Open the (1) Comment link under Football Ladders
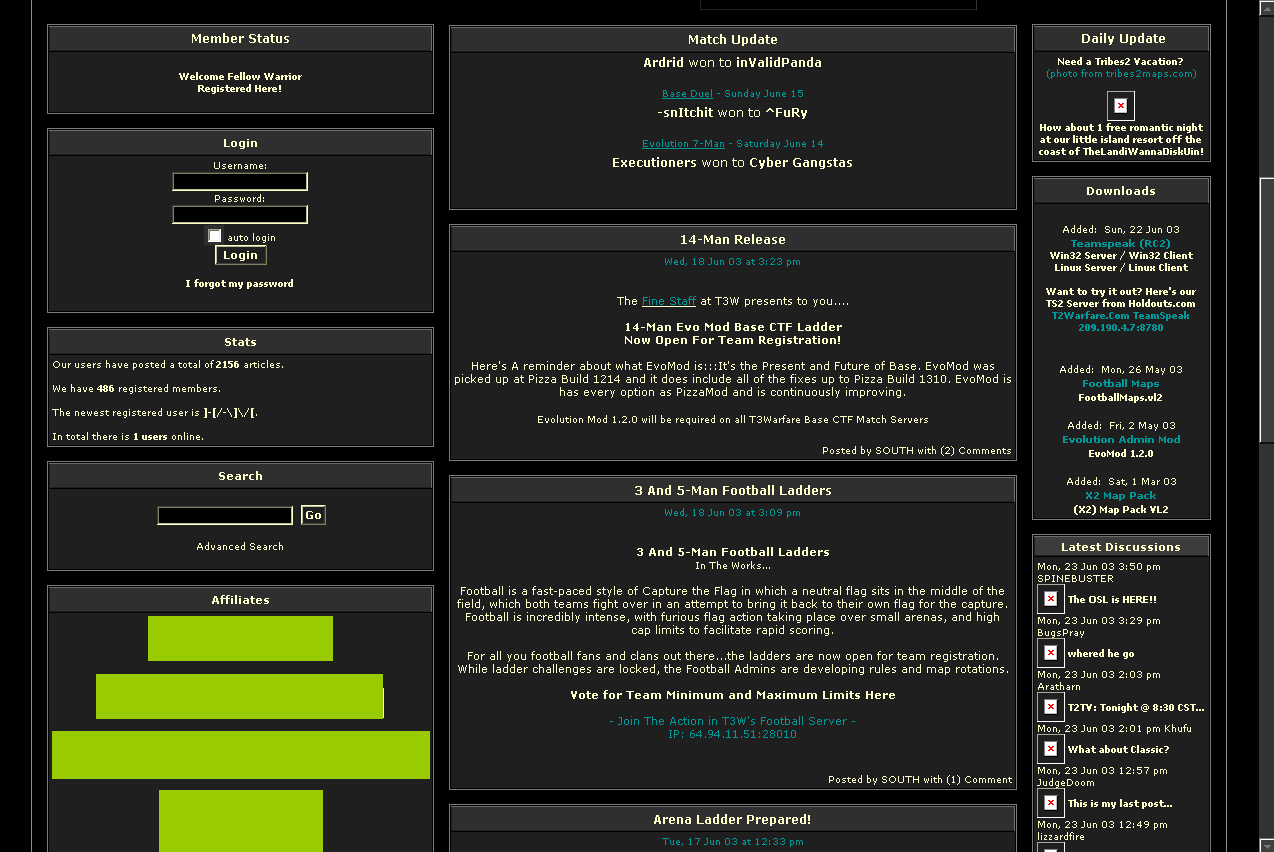Image resolution: width=1274 pixels, height=852 pixels. 979,780
